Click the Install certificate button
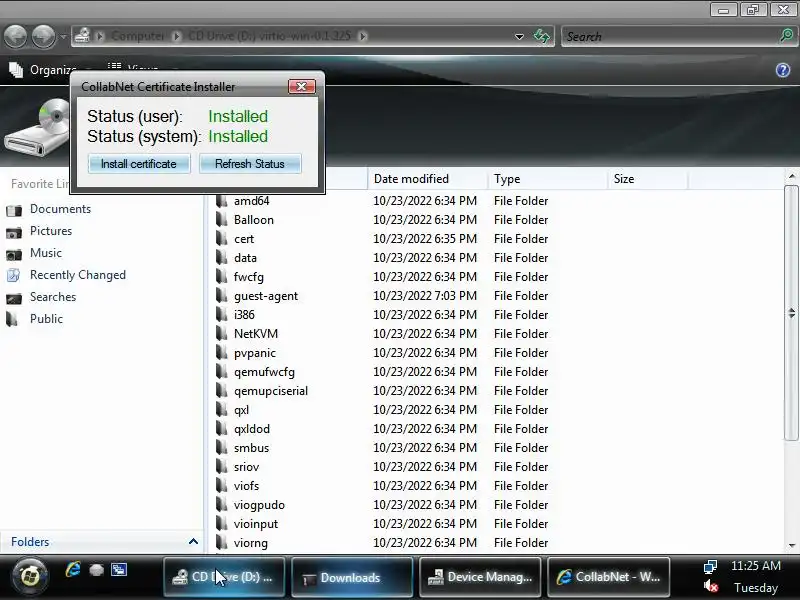The height and width of the screenshot is (600, 800). click(139, 164)
